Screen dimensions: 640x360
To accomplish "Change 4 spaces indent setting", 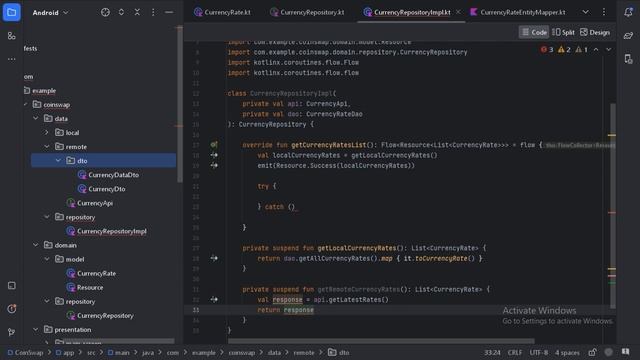I will coord(567,352).
